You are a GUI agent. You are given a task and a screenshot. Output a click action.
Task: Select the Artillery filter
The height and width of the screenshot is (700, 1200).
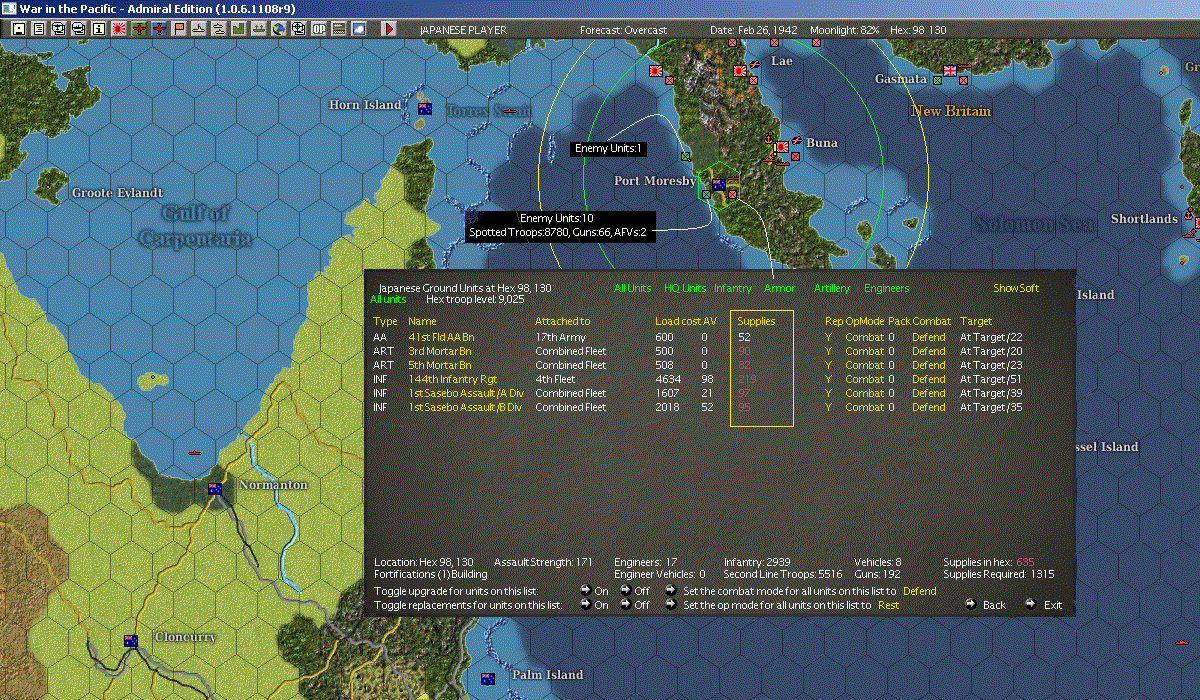(x=832, y=288)
